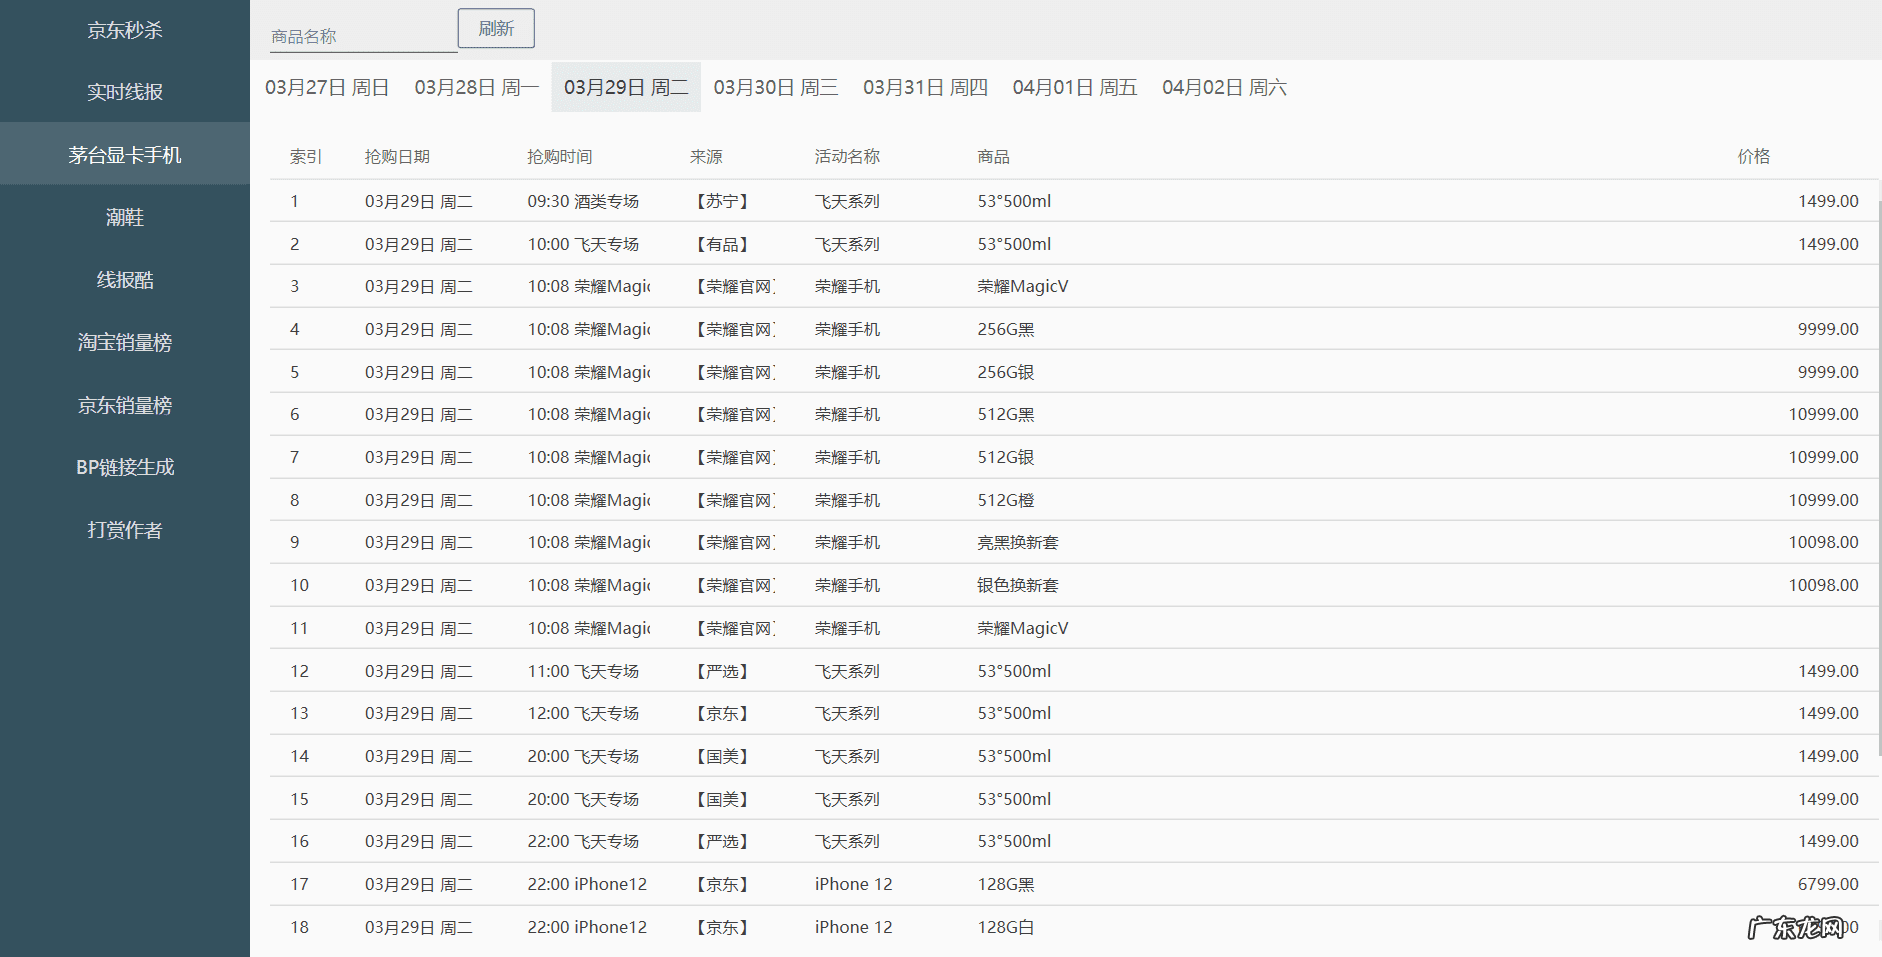Open 京东秒杀 in the sidebar
Screen dimensions: 1882x957
[x=125, y=31]
